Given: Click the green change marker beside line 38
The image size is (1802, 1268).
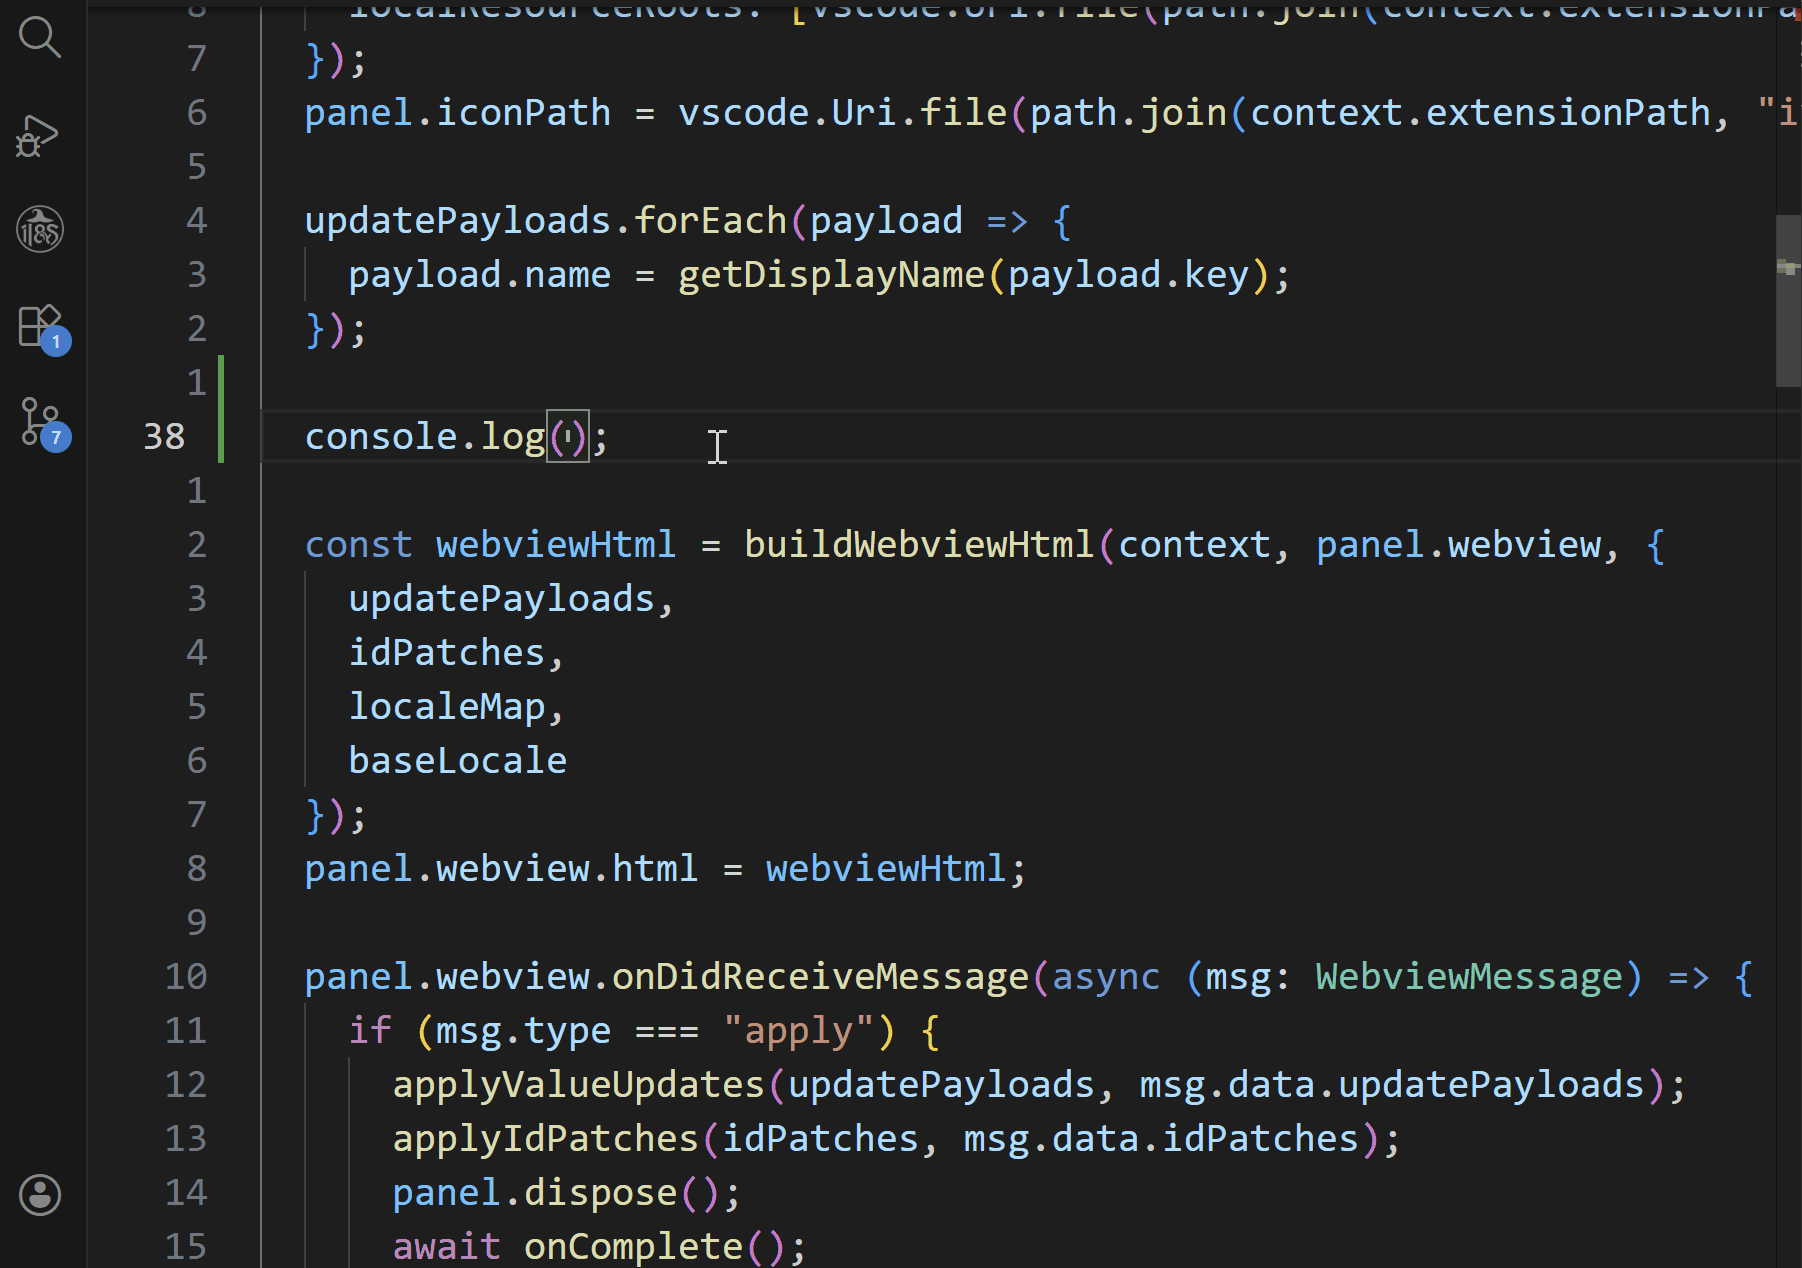Looking at the screenshot, I should (221, 410).
